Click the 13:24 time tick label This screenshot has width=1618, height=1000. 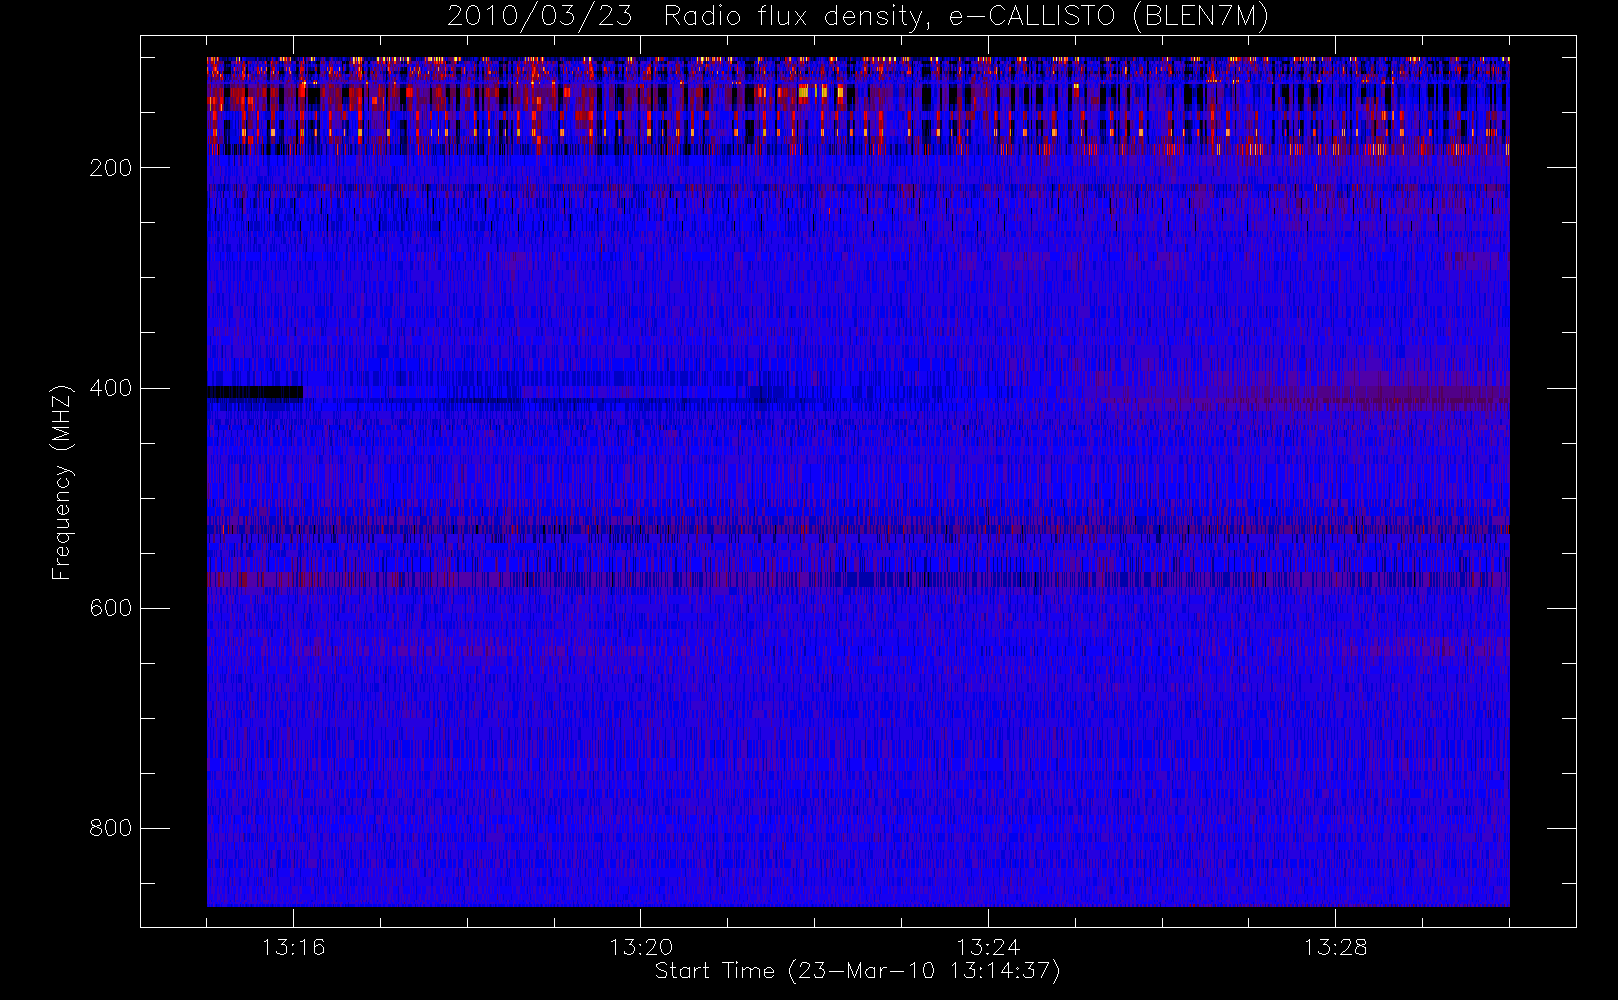988,947
